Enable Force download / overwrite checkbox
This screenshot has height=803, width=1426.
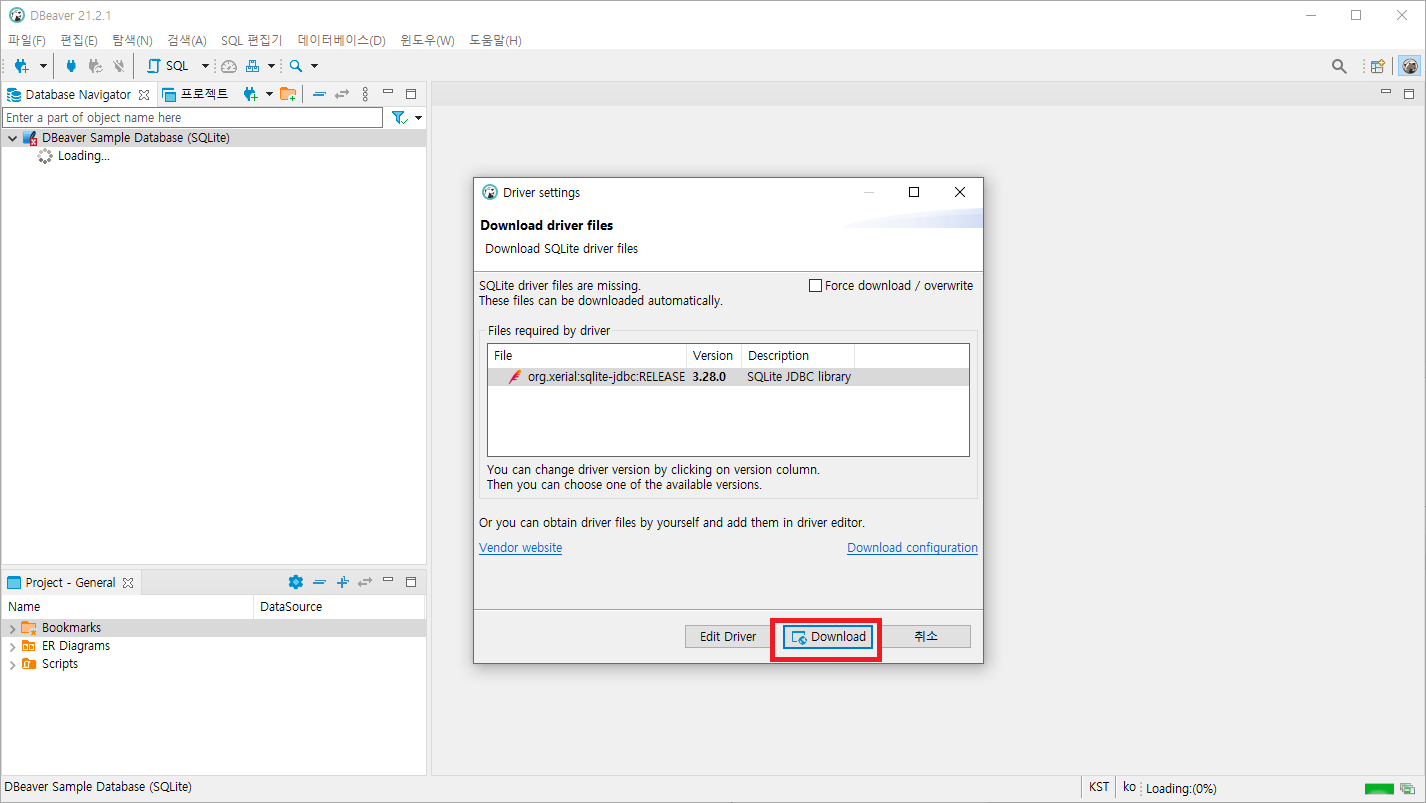(x=815, y=286)
